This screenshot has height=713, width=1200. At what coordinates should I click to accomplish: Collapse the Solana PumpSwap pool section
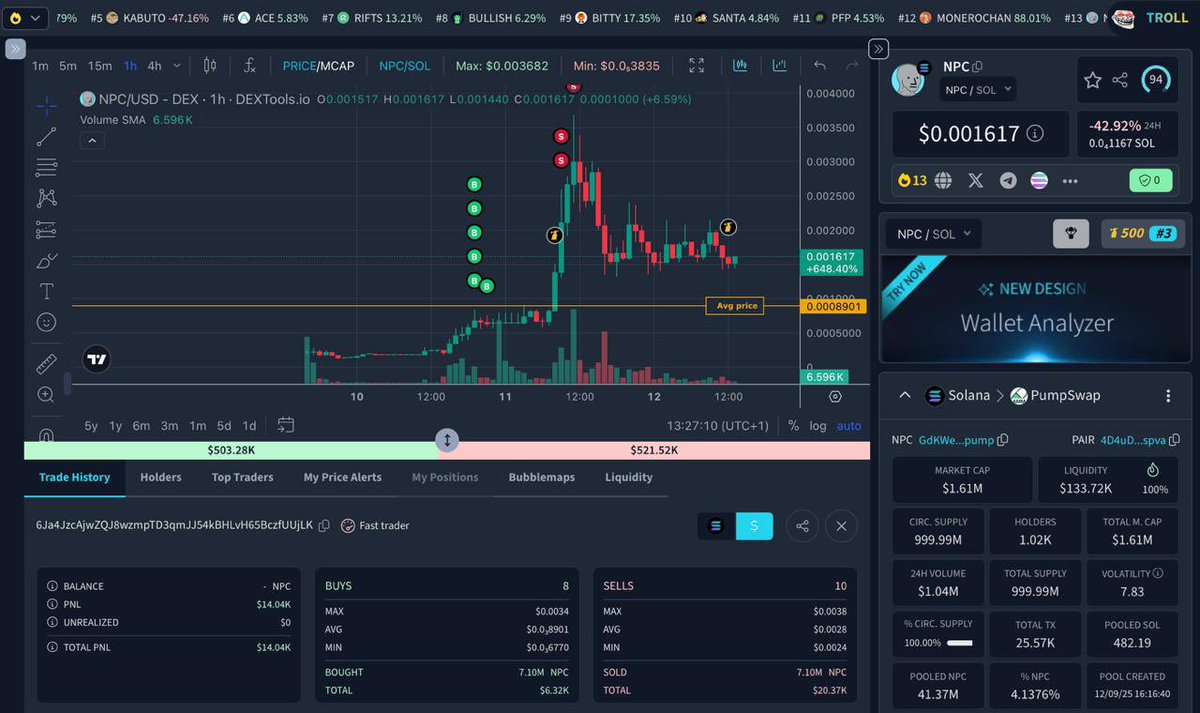point(904,396)
